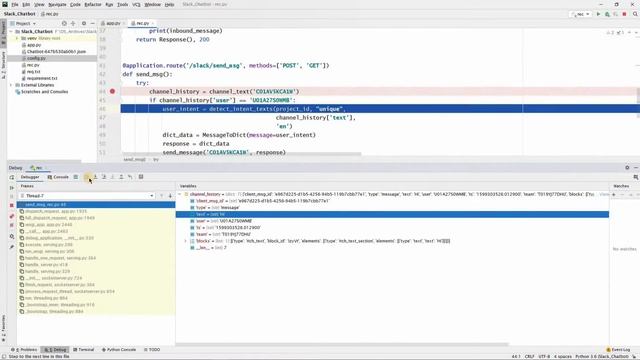The height and width of the screenshot is (360, 640).
Task: Click the Structure tool window side tab
Action: point(3,65)
